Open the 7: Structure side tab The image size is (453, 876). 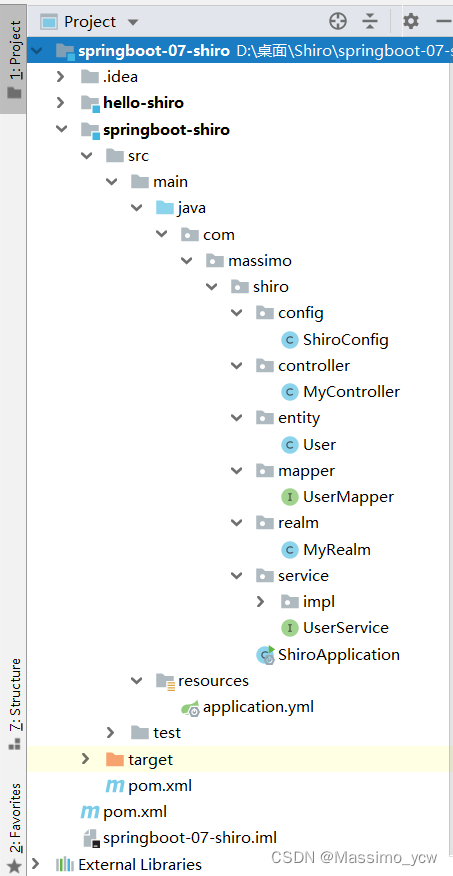(15, 703)
